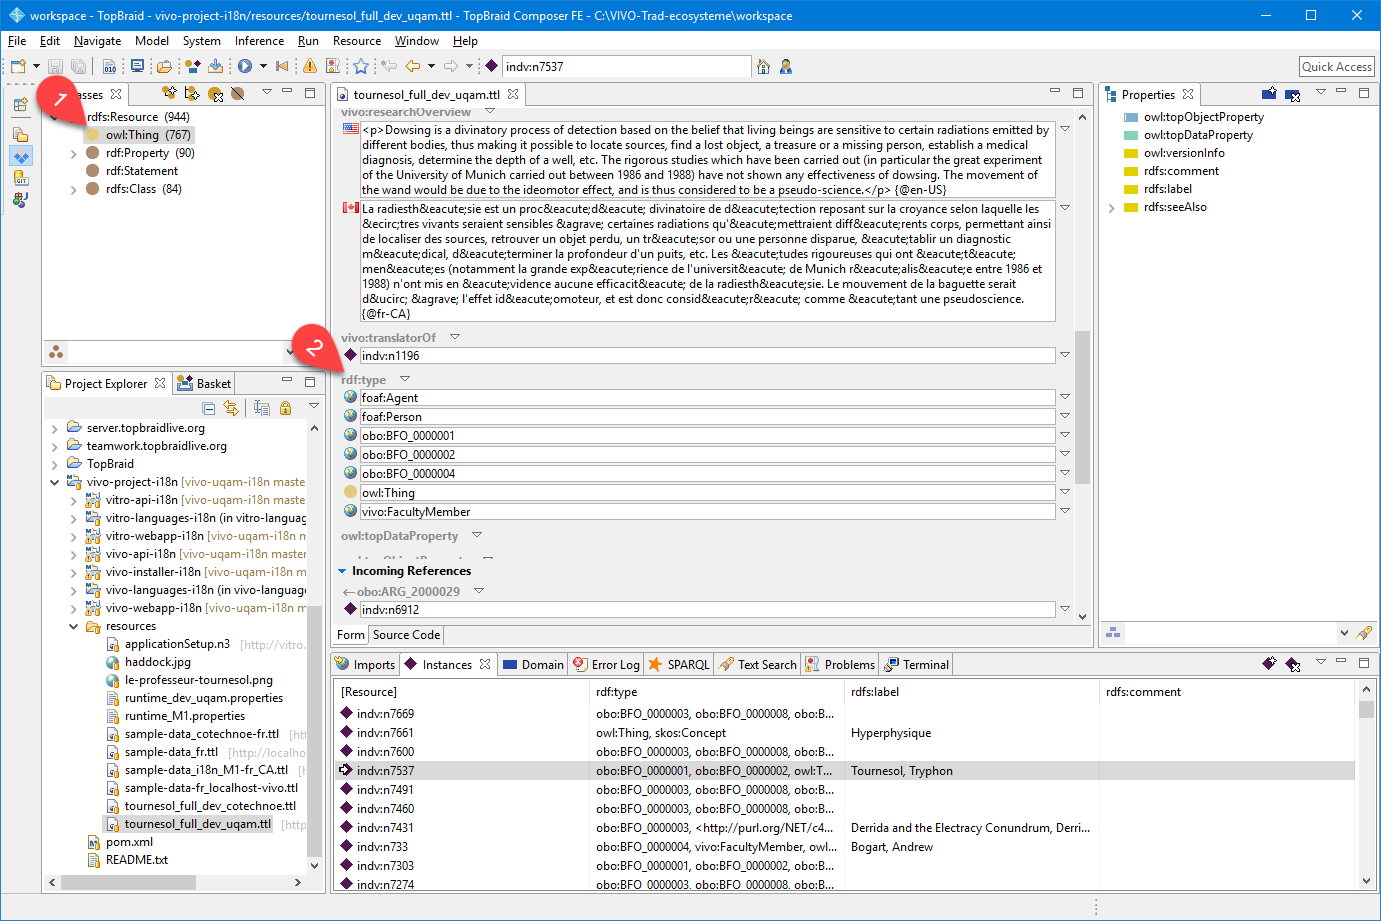Image resolution: width=1381 pixels, height=921 pixels.
Task: Click the person icon right of Home
Action: pyautogui.click(x=786, y=66)
